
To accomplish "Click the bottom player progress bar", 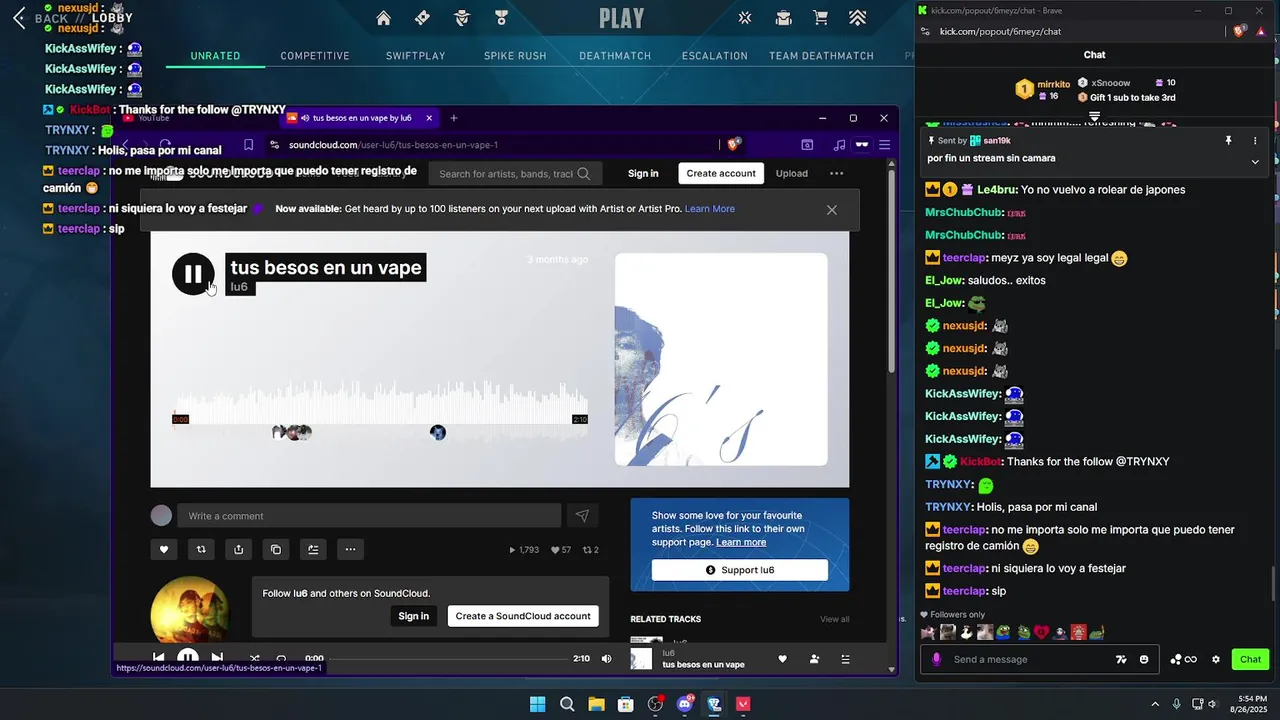I will point(447,659).
